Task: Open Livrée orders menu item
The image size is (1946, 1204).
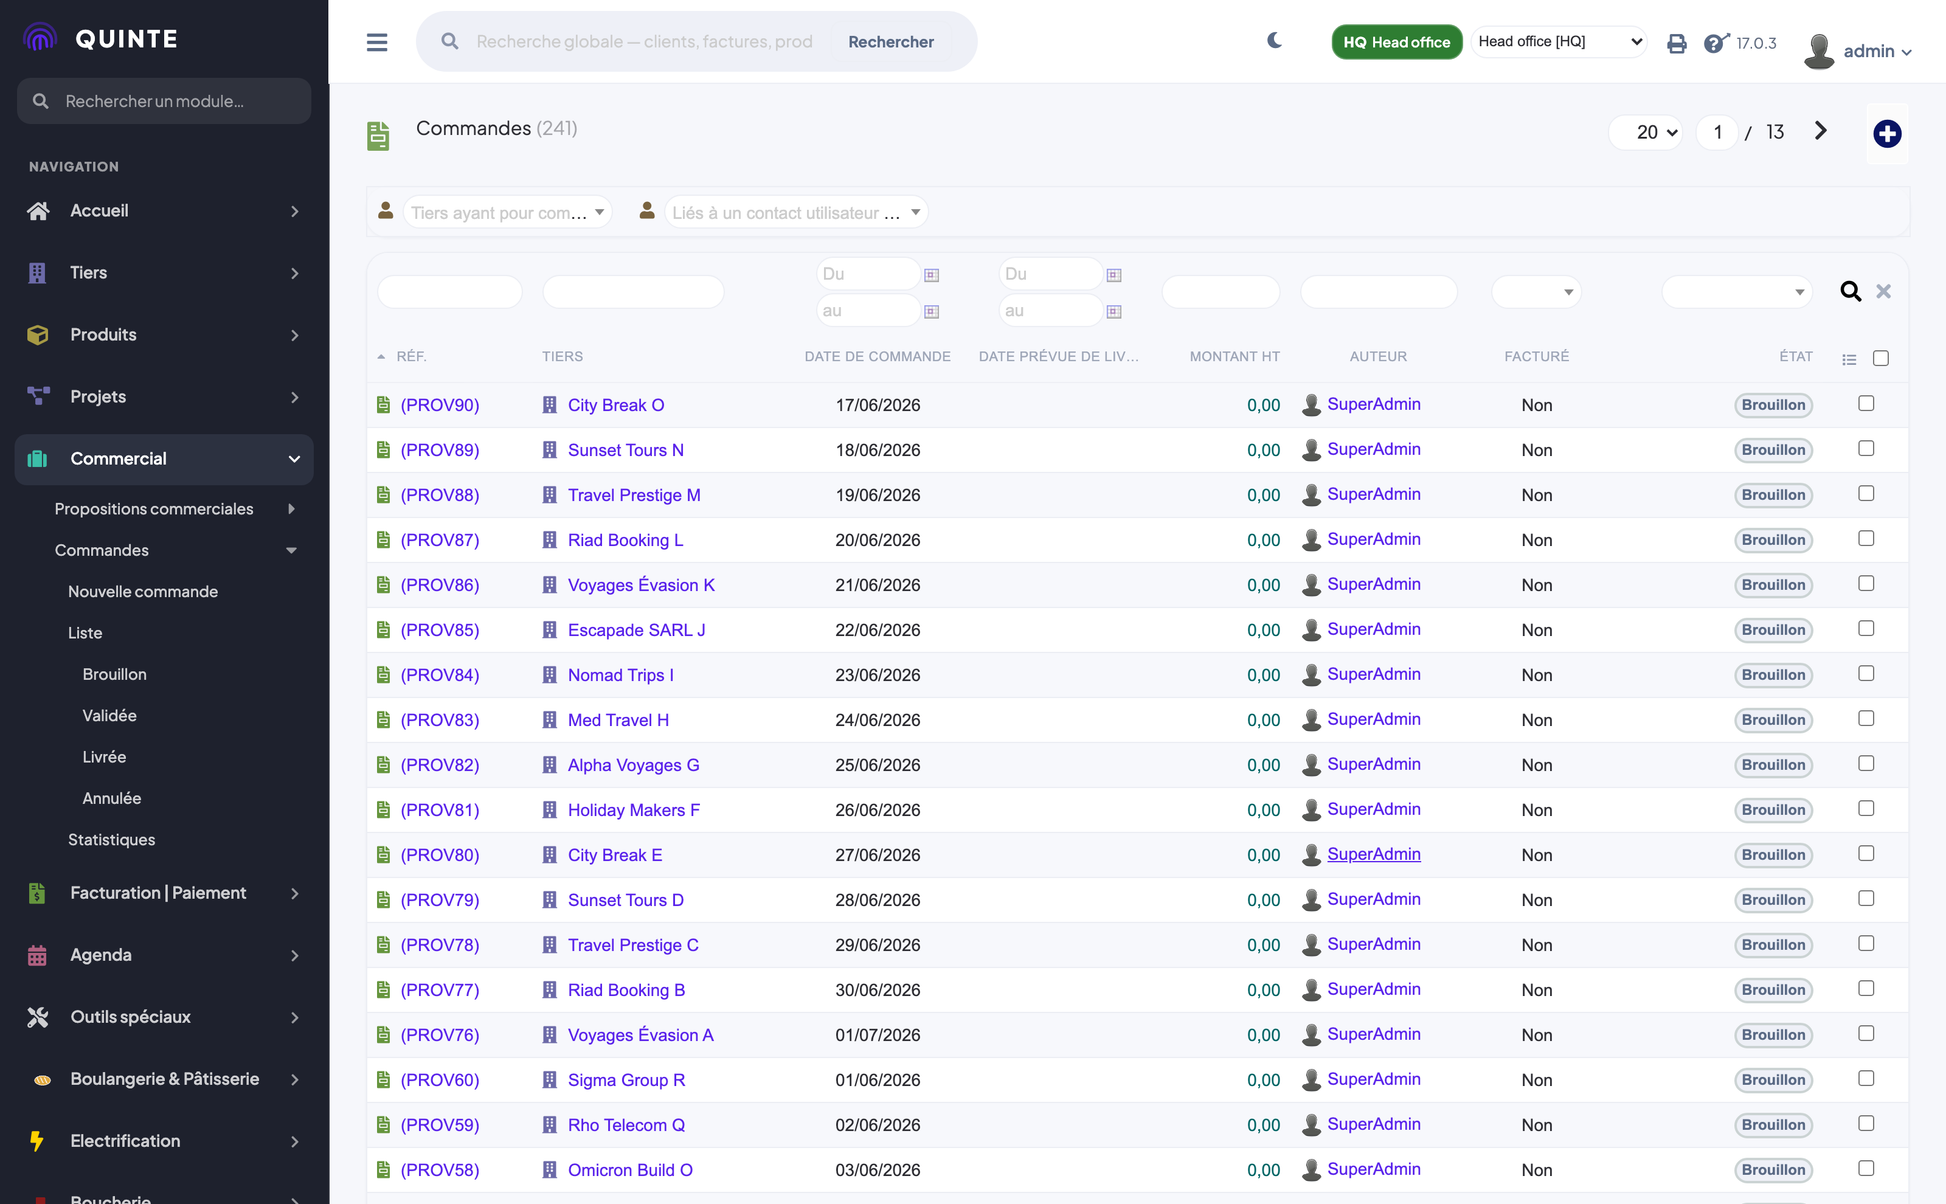Action: (x=105, y=757)
